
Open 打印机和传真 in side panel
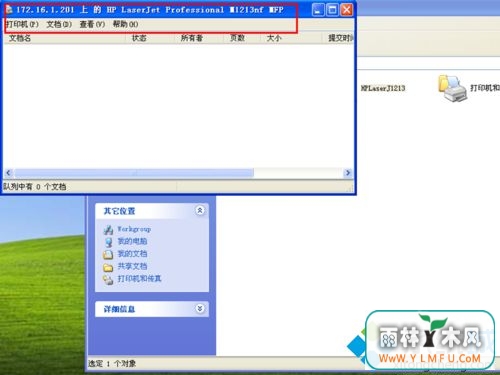[x=132, y=279]
